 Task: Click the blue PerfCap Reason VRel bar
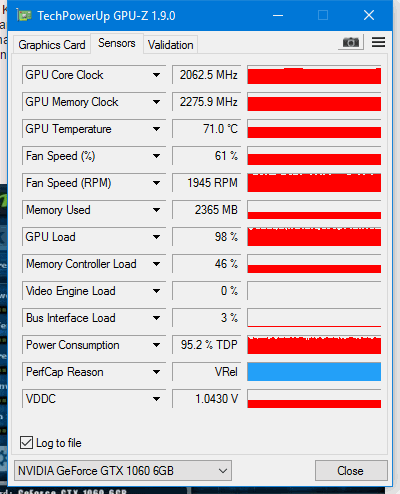[314, 372]
